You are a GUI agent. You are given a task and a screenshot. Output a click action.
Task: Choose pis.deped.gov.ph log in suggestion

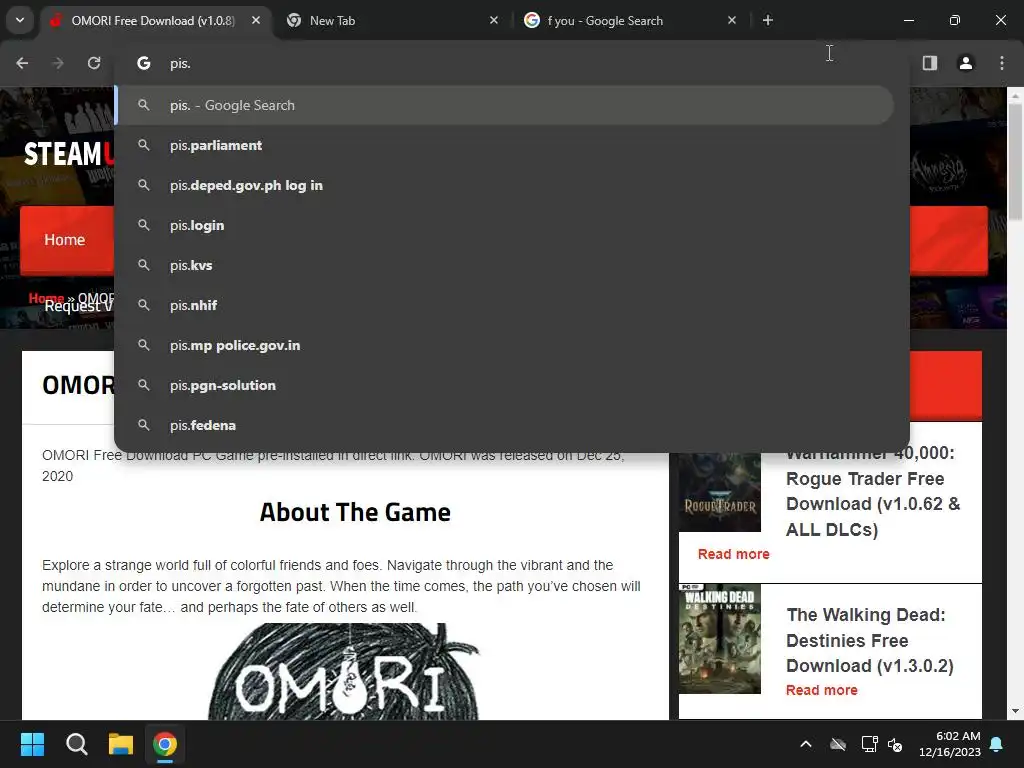point(504,185)
